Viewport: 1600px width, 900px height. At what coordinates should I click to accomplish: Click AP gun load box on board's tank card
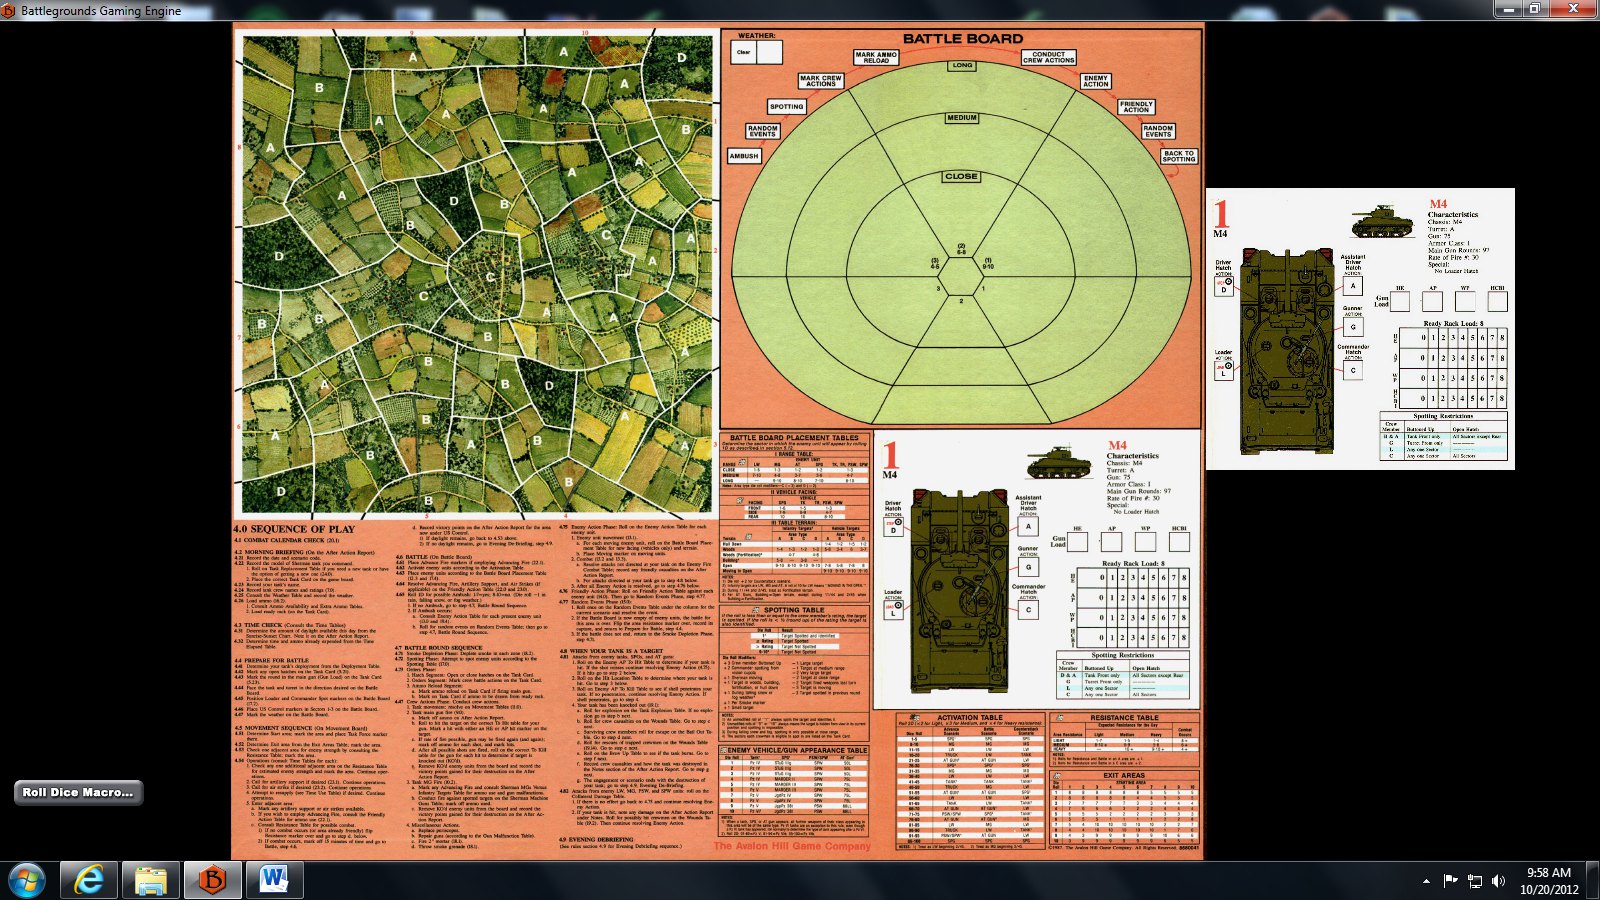(x=1112, y=542)
